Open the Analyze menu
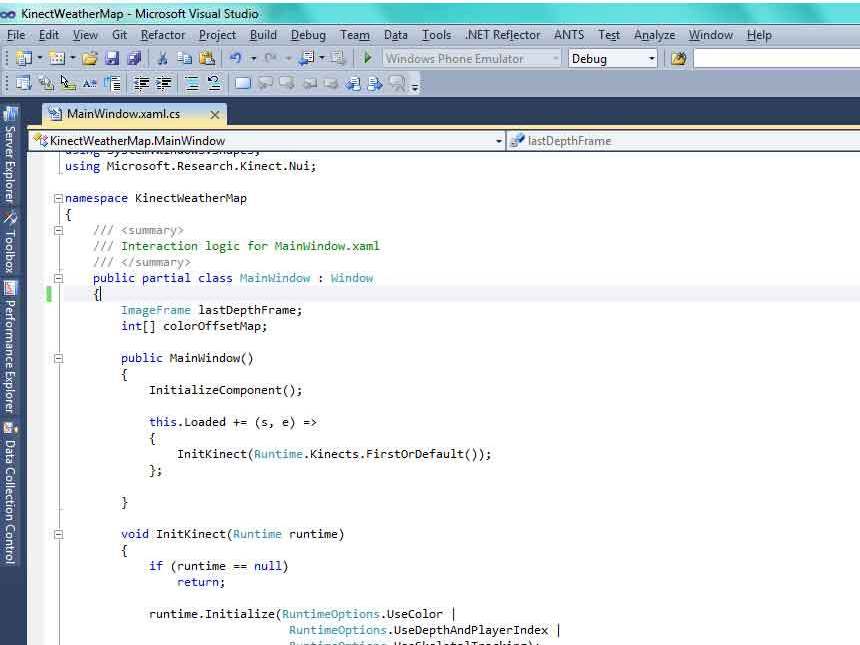 click(x=654, y=35)
